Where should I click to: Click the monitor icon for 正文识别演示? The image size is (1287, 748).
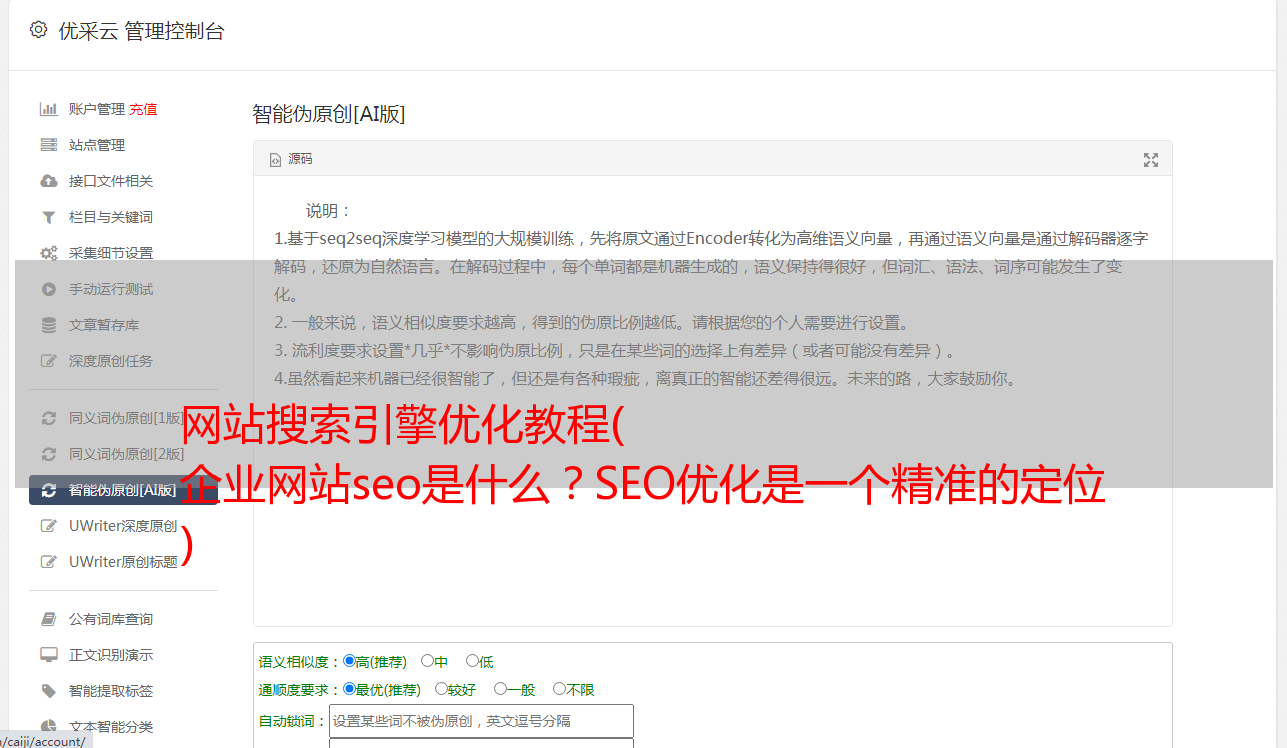48,655
